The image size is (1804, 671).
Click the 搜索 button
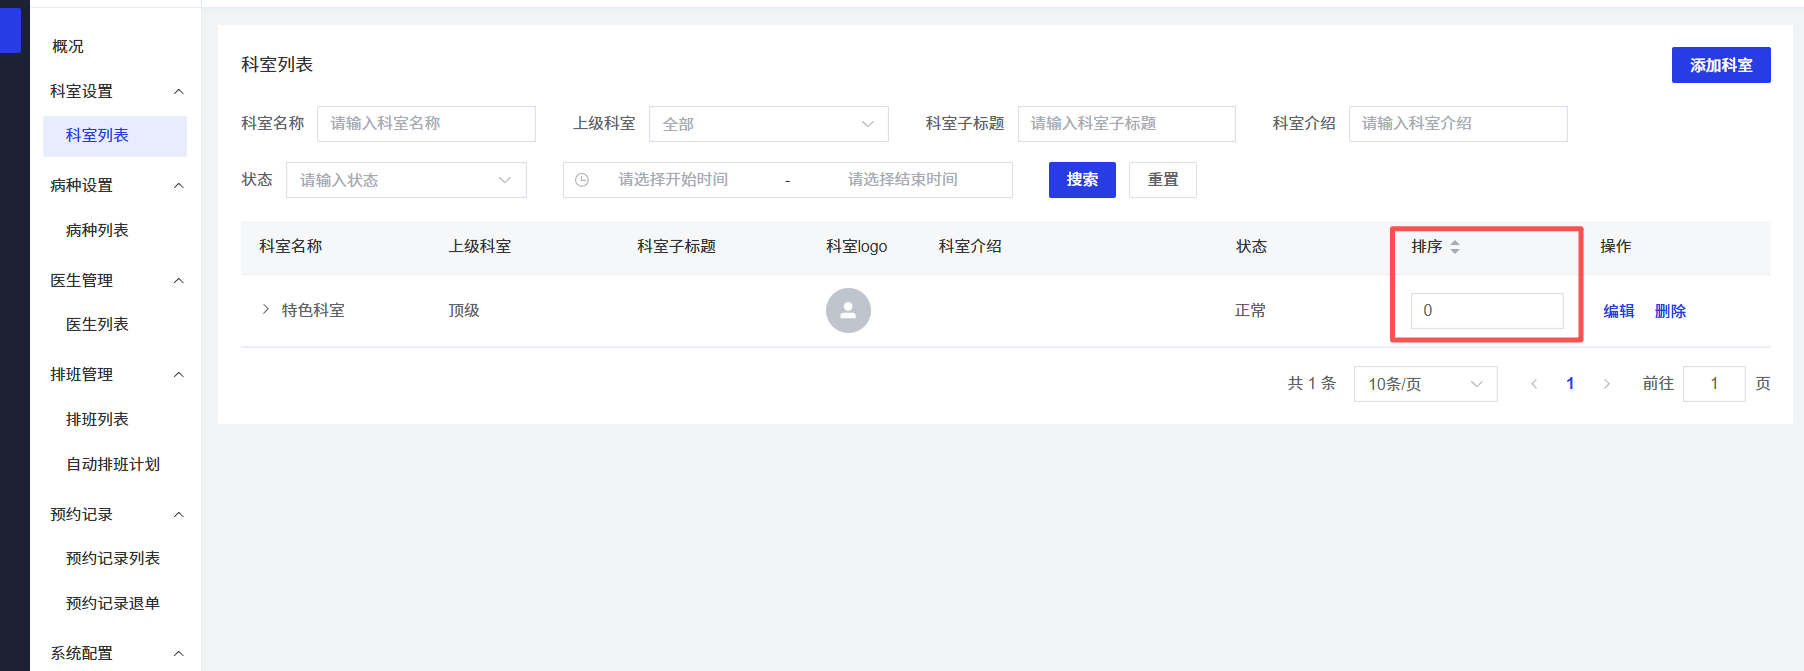point(1082,180)
